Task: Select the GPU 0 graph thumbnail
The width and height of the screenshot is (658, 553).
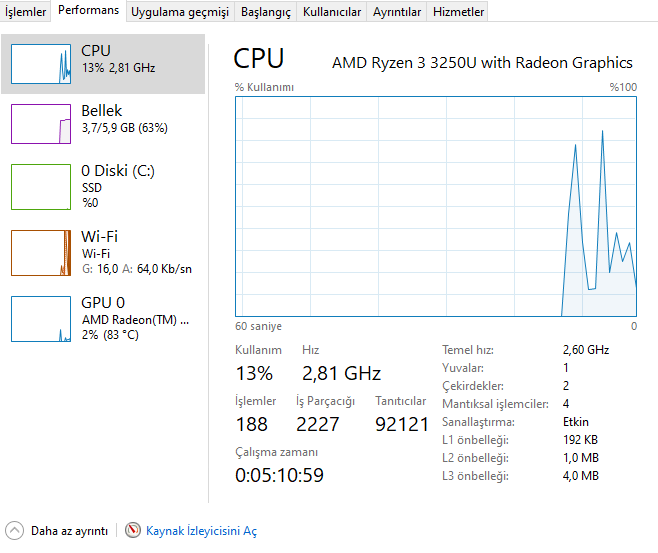Action: (41, 318)
